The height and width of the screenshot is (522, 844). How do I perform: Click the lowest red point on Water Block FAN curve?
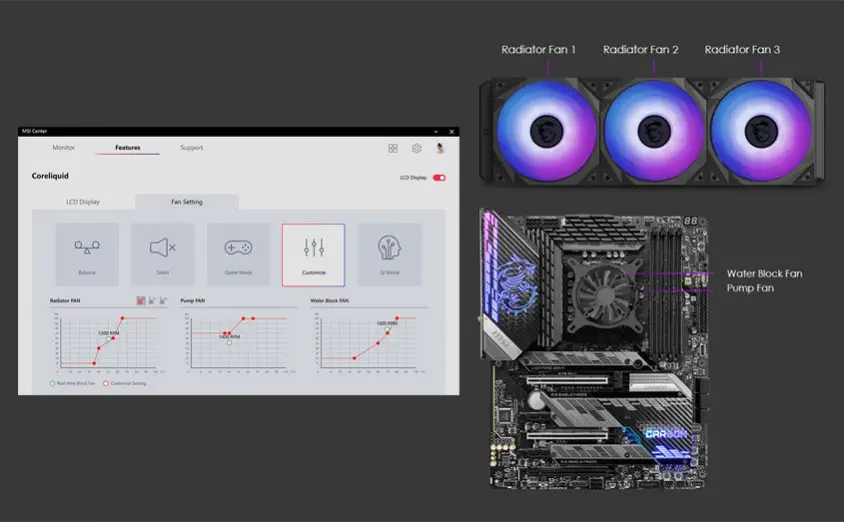tap(354, 358)
